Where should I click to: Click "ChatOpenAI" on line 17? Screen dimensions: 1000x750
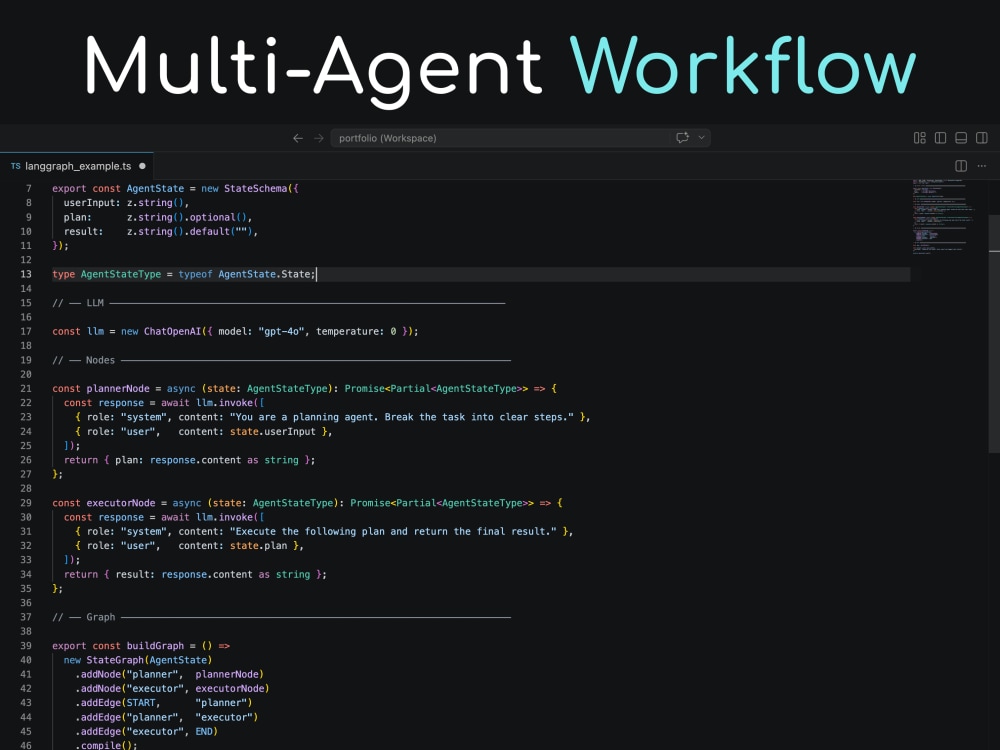[x=172, y=331]
